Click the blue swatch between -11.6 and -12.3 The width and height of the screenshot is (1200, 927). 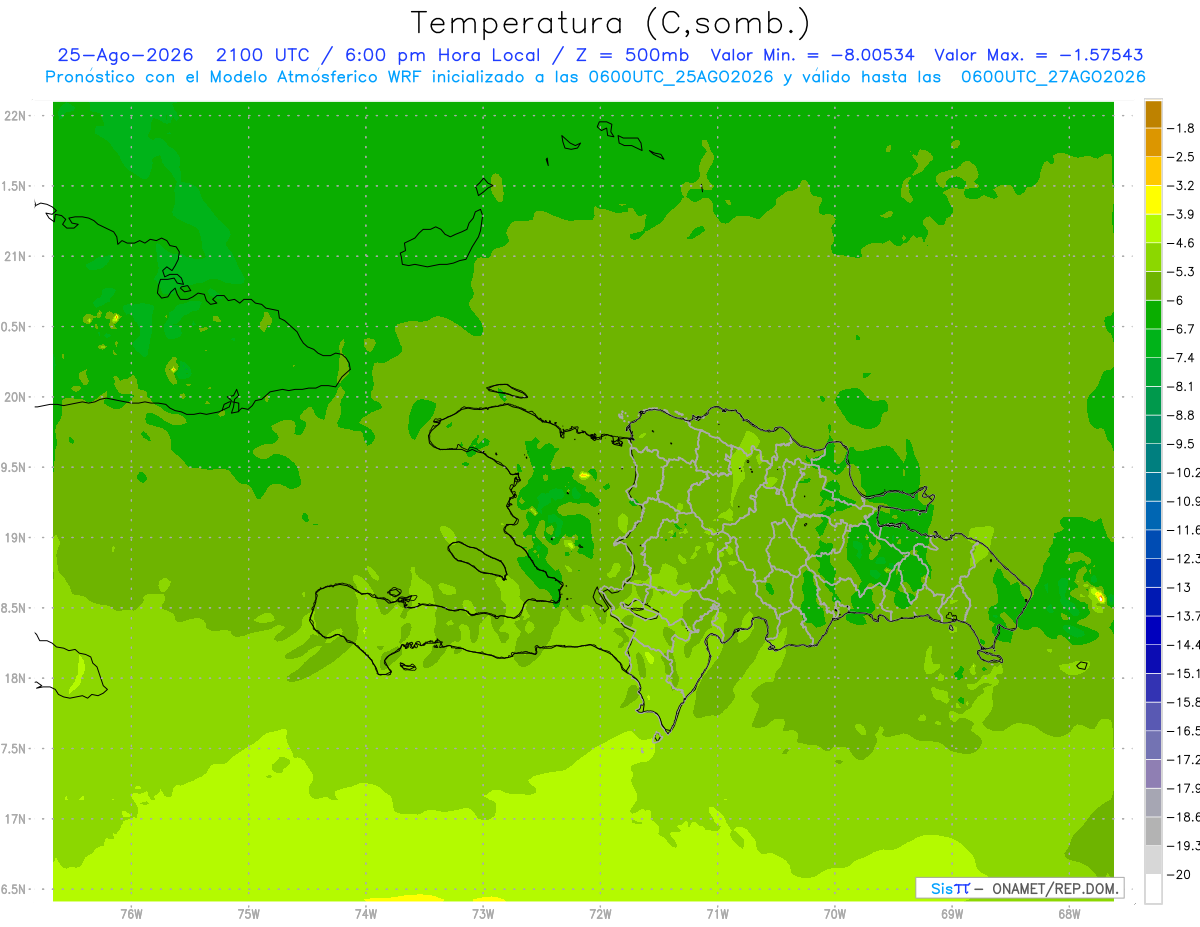coord(1153,544)
